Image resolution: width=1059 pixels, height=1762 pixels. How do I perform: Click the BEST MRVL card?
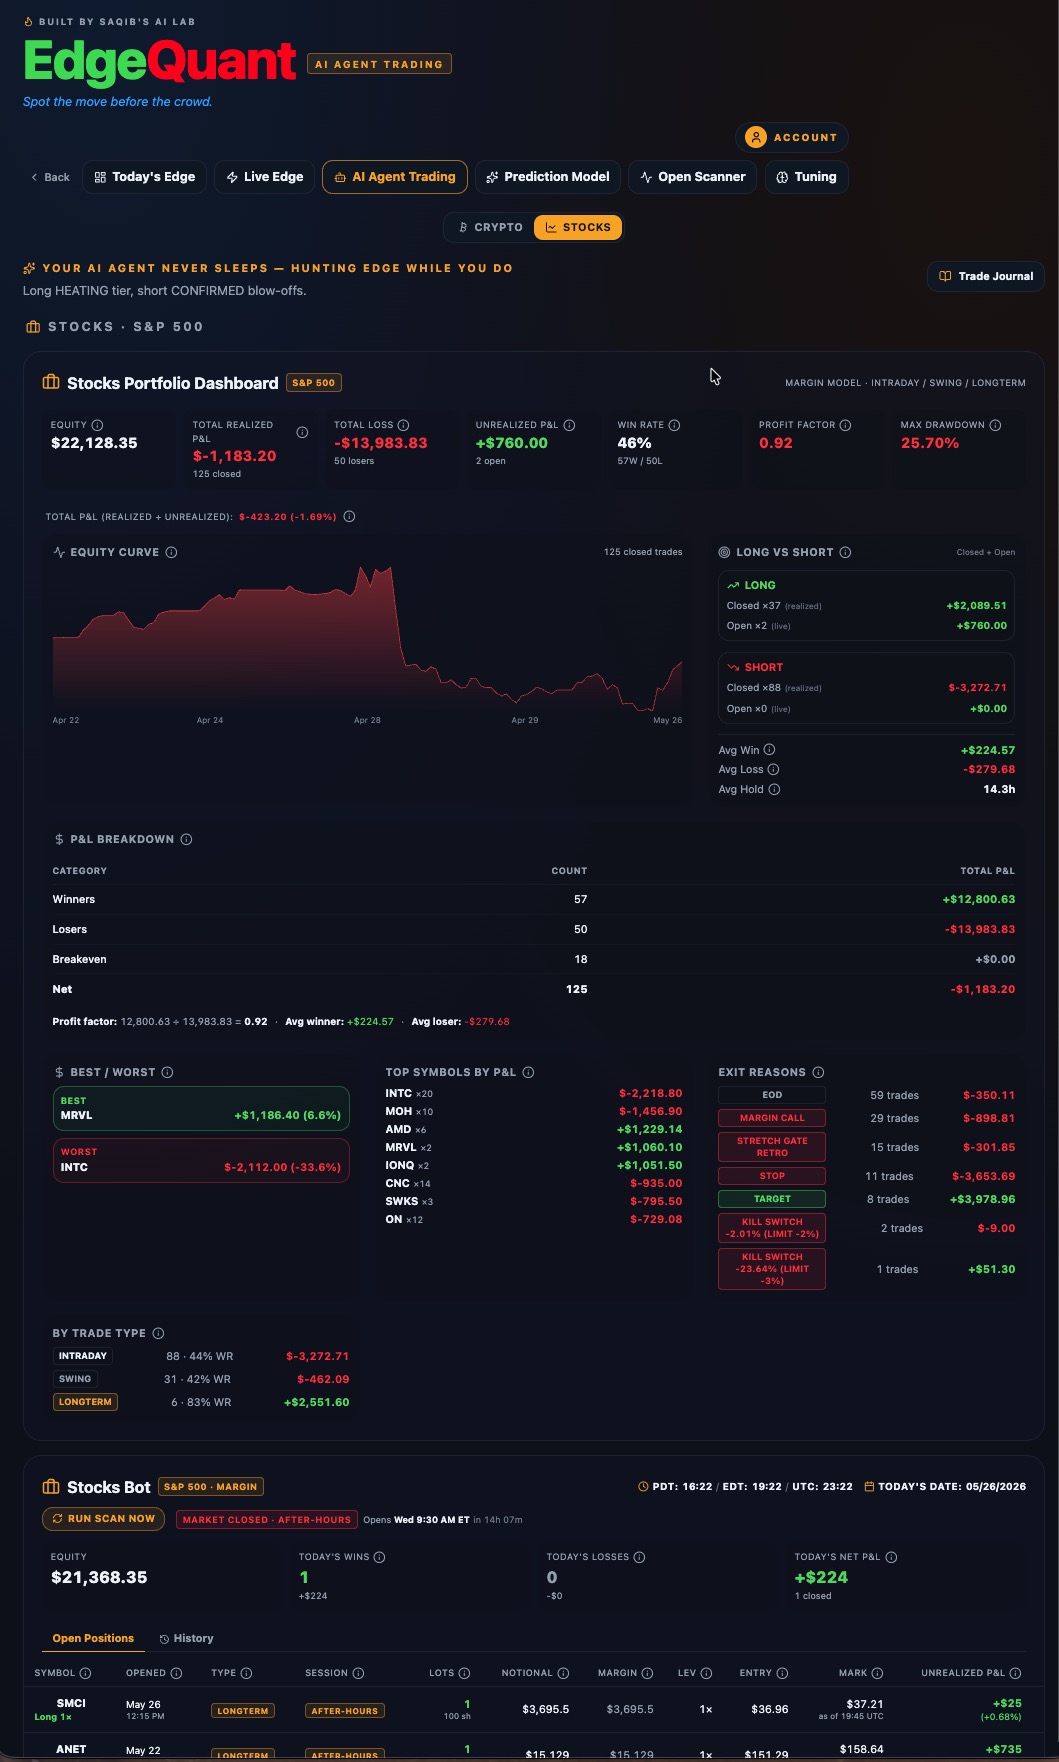pyautogui.click(x=201, y=1108)
